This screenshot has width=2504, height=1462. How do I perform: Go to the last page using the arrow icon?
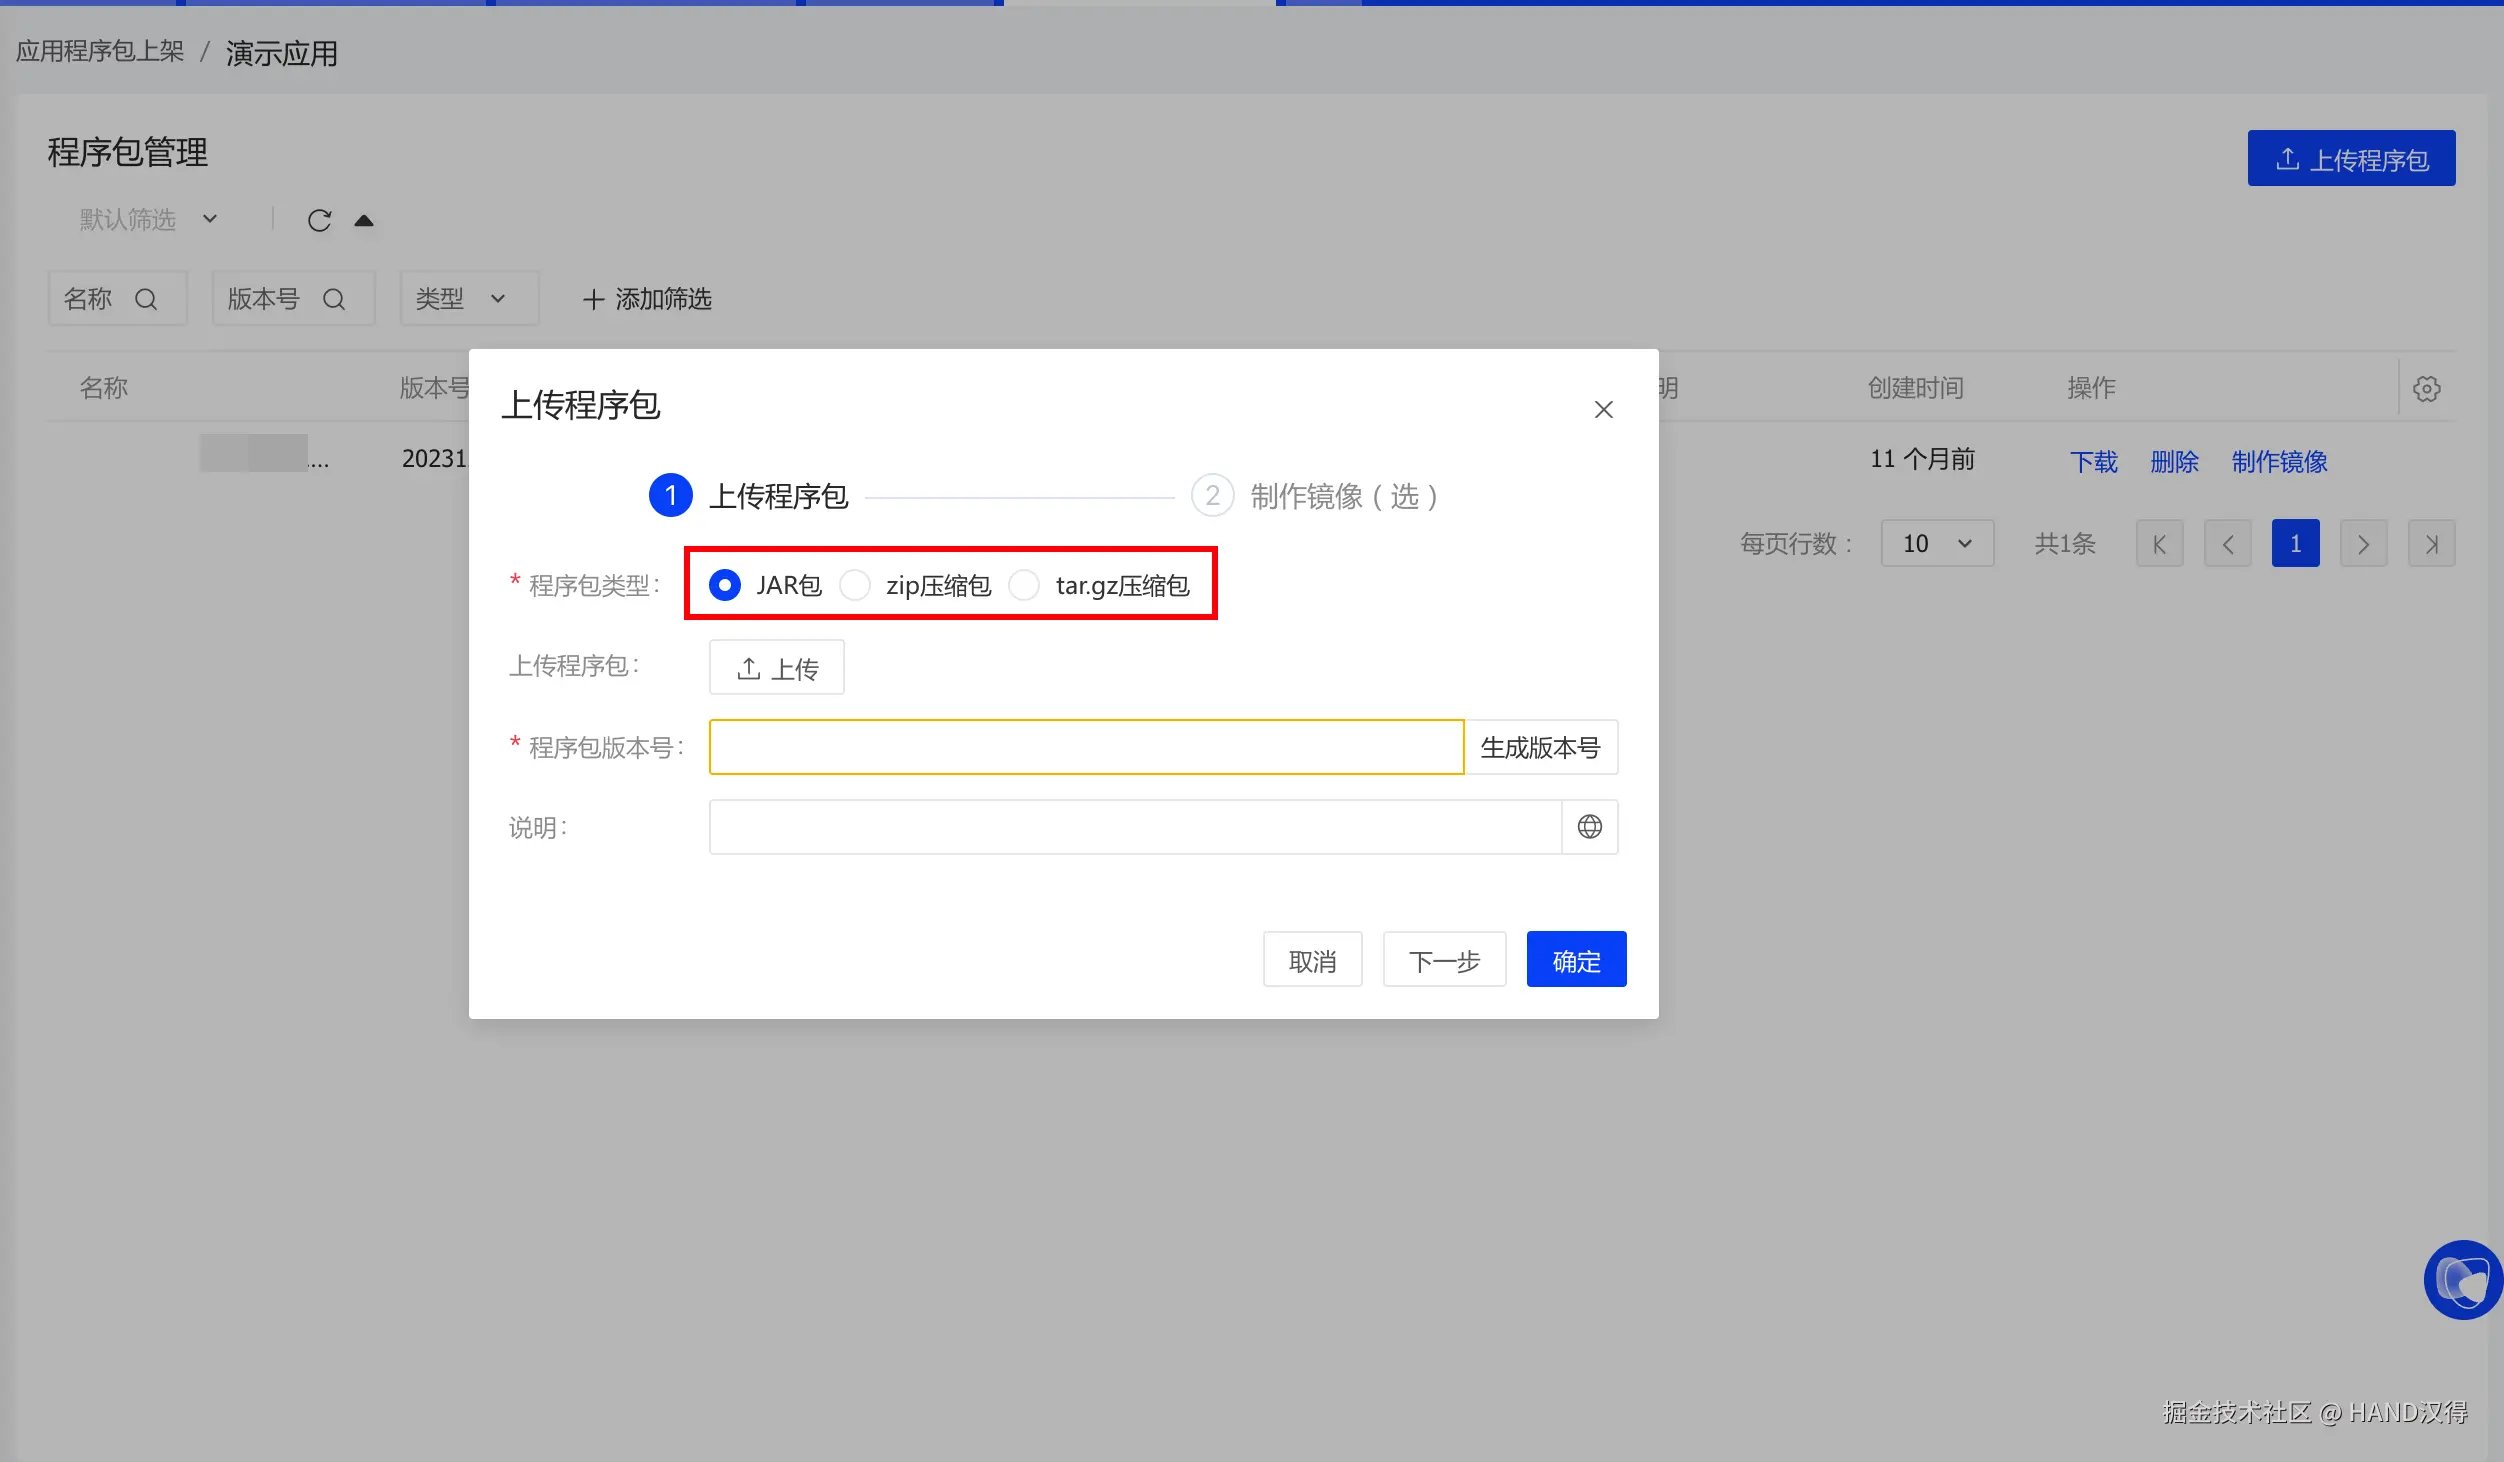click(2431, 544)
